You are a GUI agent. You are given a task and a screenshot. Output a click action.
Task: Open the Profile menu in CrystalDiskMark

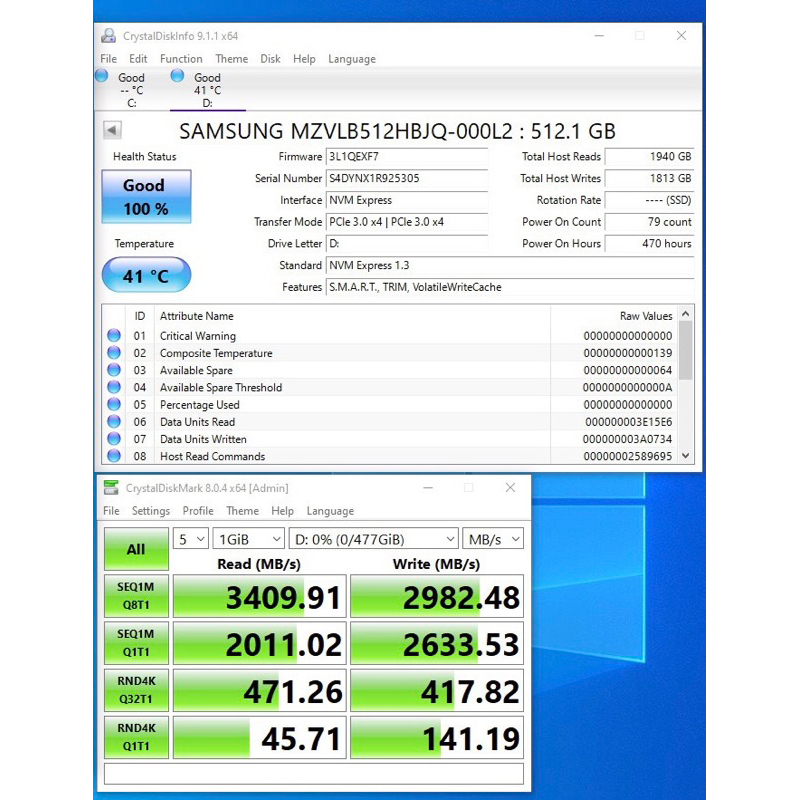coord(198,511)
